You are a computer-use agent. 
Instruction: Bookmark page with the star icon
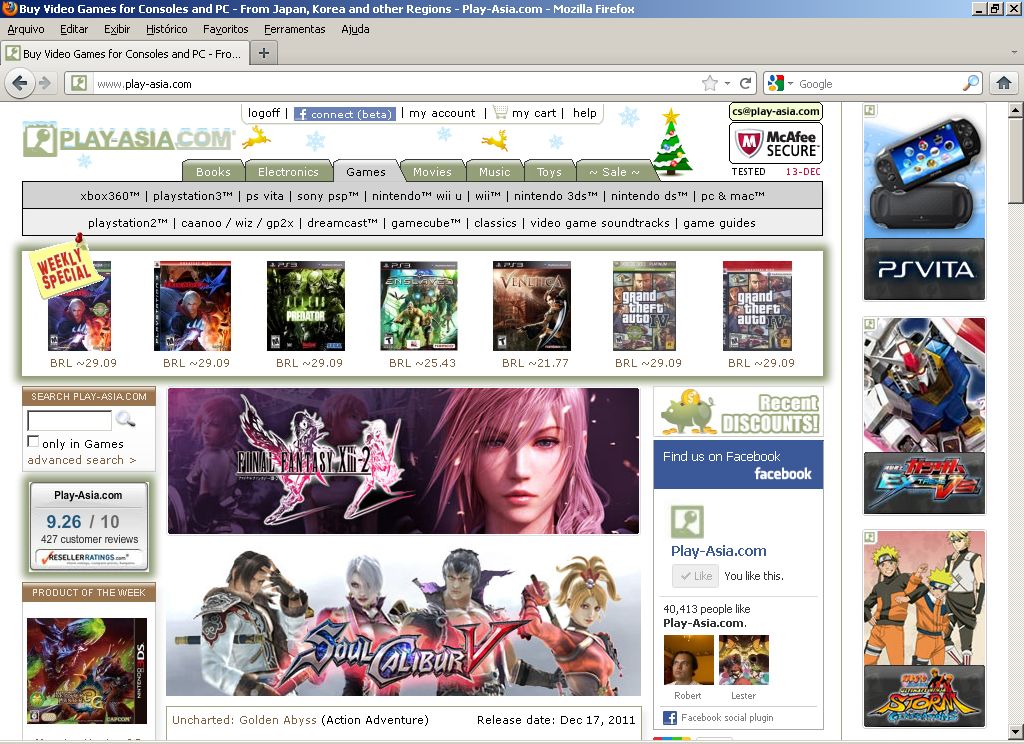click(x=710, y=84)
